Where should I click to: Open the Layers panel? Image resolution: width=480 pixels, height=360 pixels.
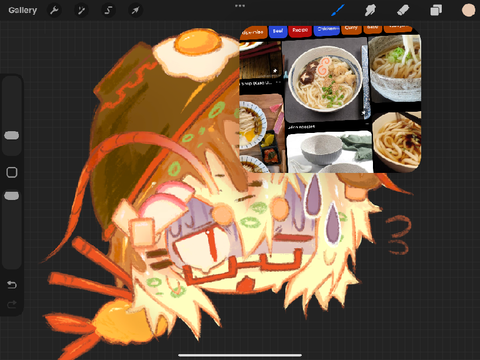click(436, 10)
